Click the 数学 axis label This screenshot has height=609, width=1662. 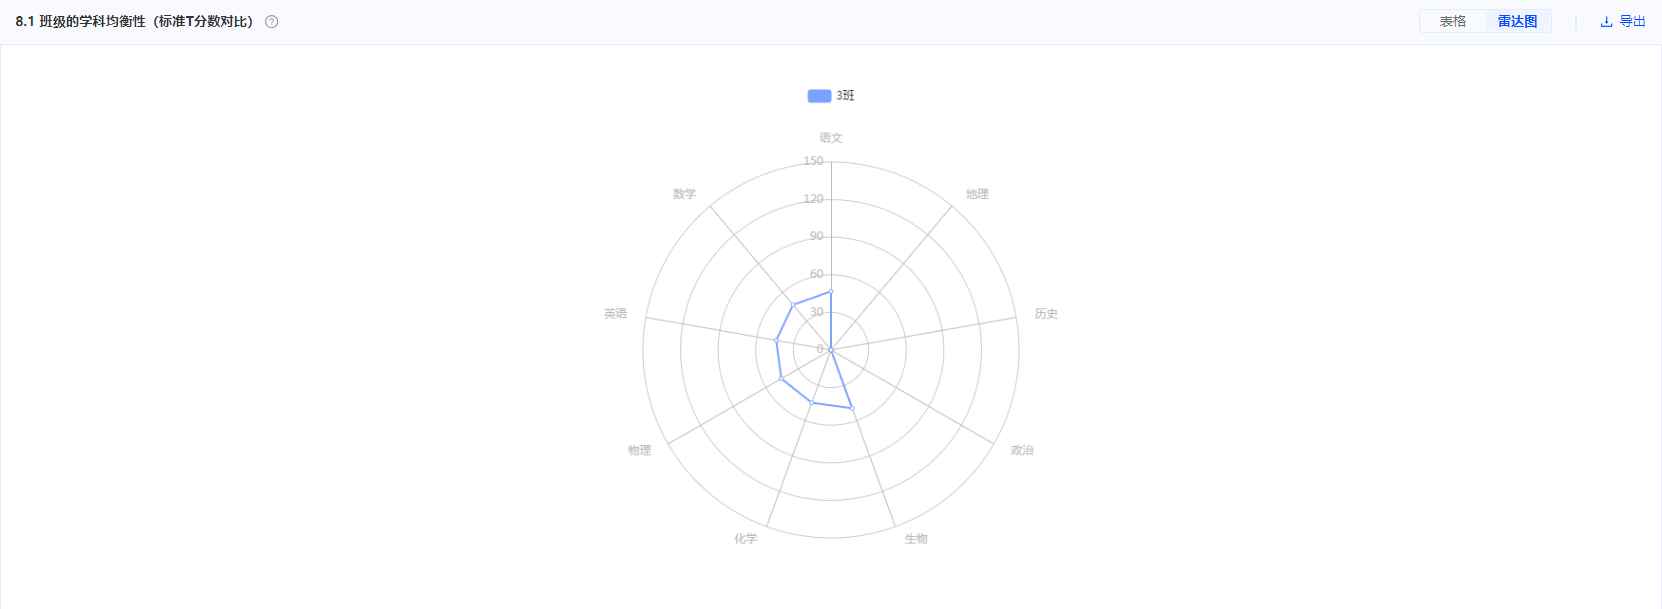coord(684,194)
